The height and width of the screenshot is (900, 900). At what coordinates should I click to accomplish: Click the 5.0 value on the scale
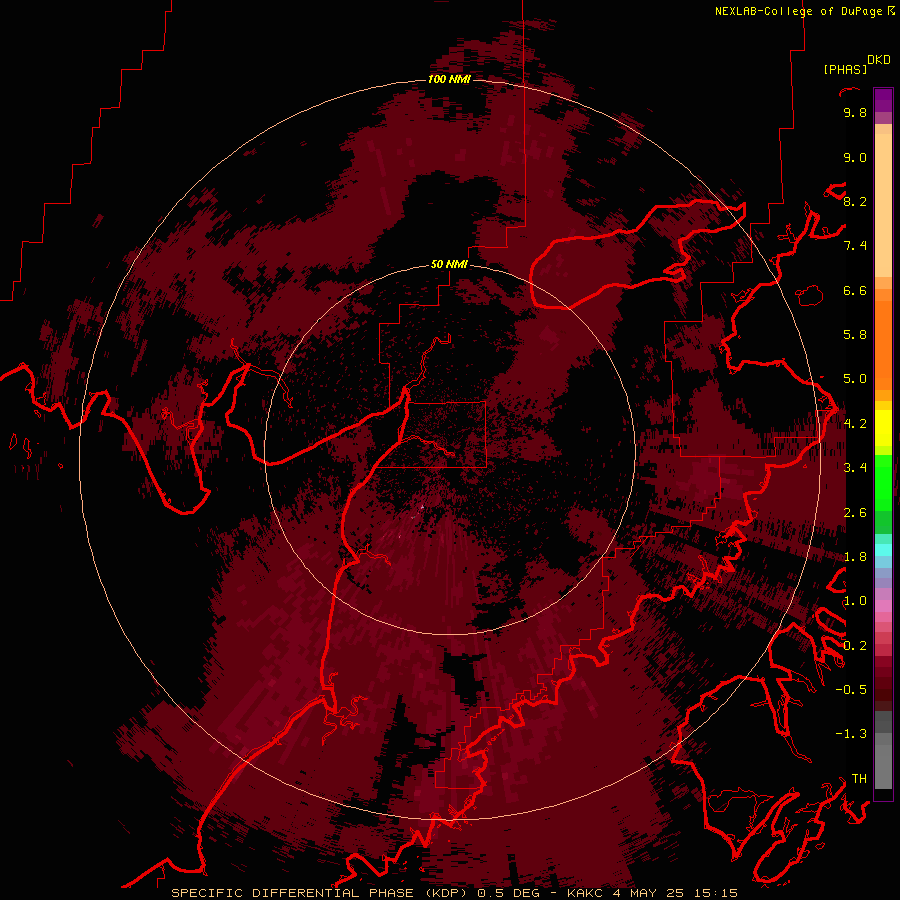pos(855,379)
